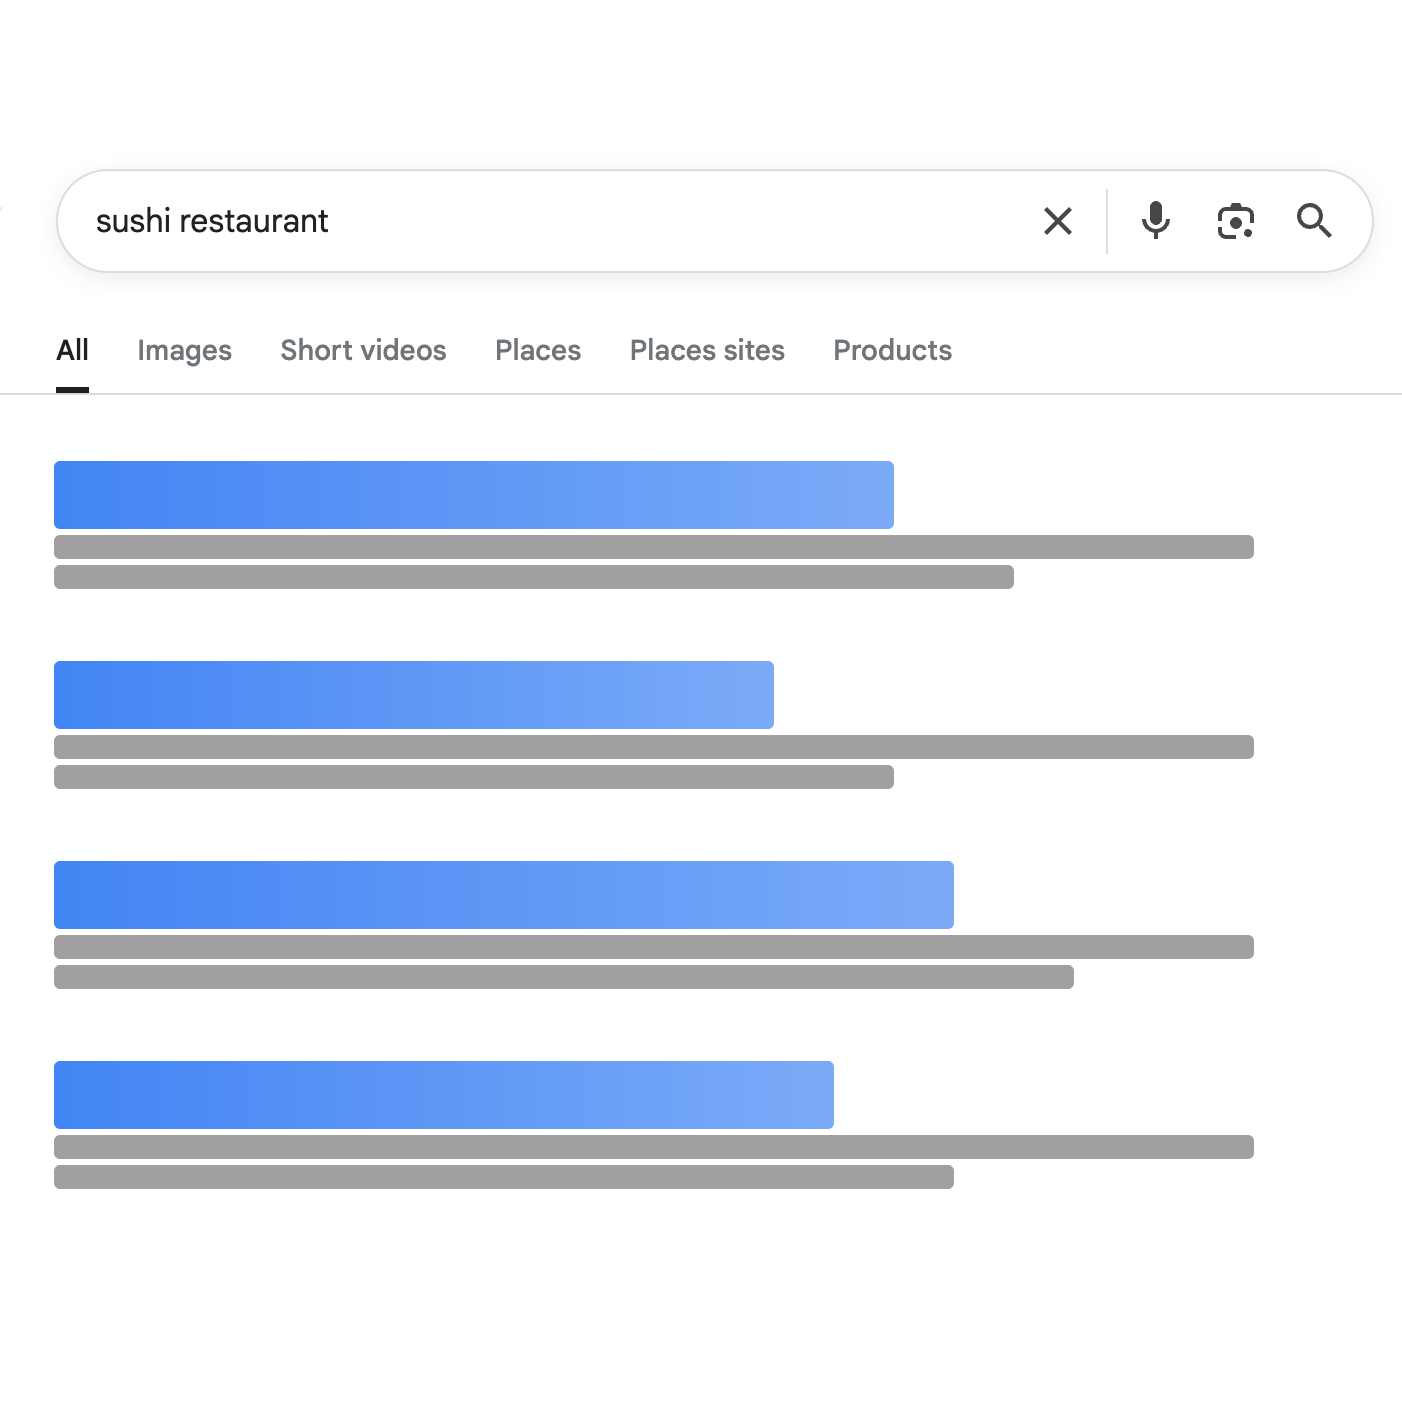Switch to the Places sites tab

(707, 350)
